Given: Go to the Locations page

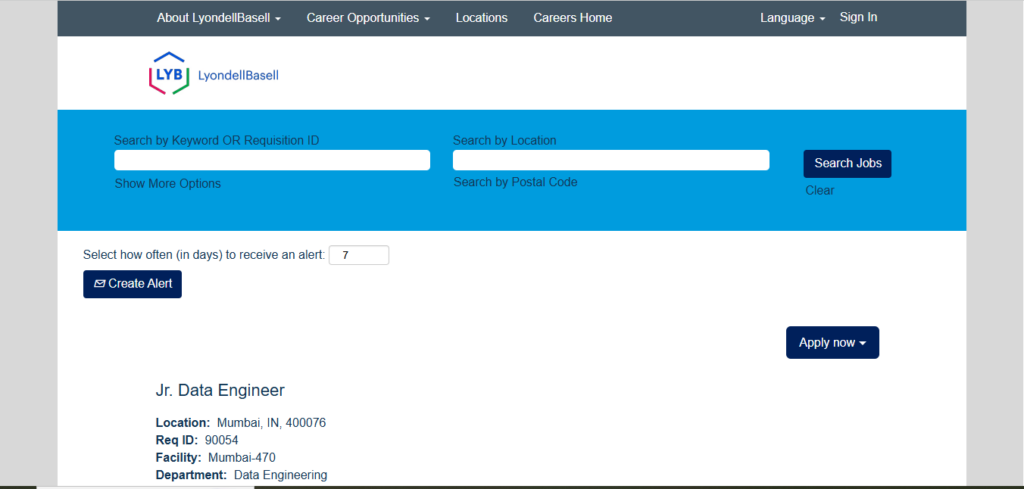Looking at the screenshot, I should point(481,18).
